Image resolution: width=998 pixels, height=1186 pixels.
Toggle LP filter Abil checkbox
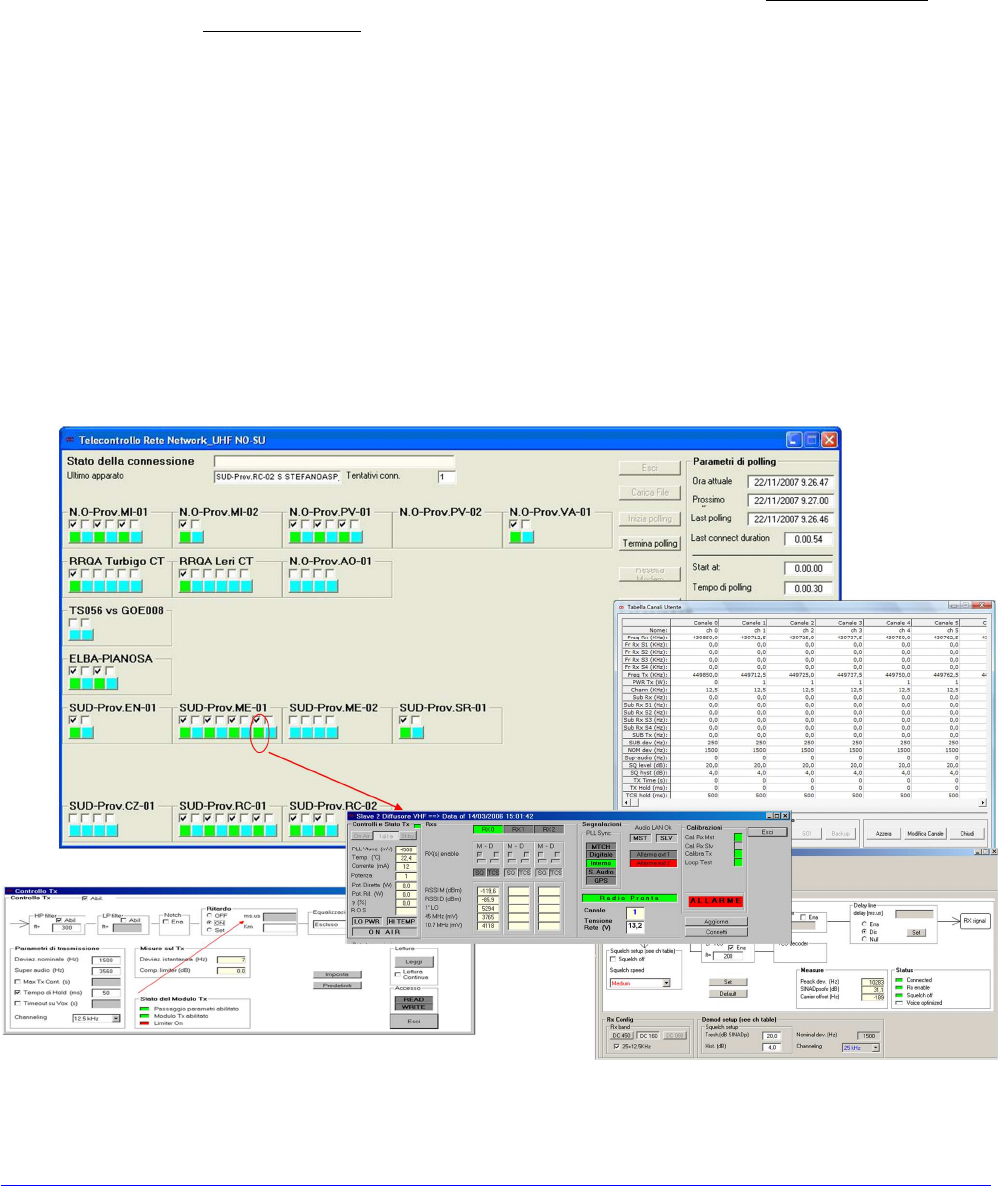click(x=123, y=920)
